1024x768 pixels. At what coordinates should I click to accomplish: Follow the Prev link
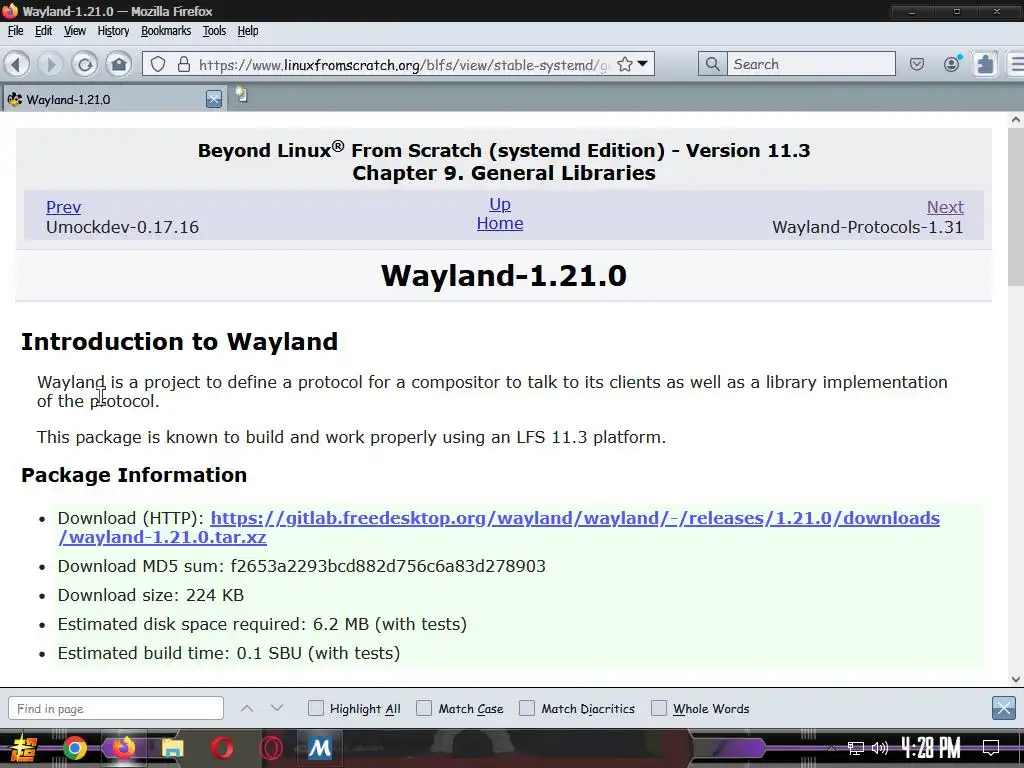click(63, 207)
